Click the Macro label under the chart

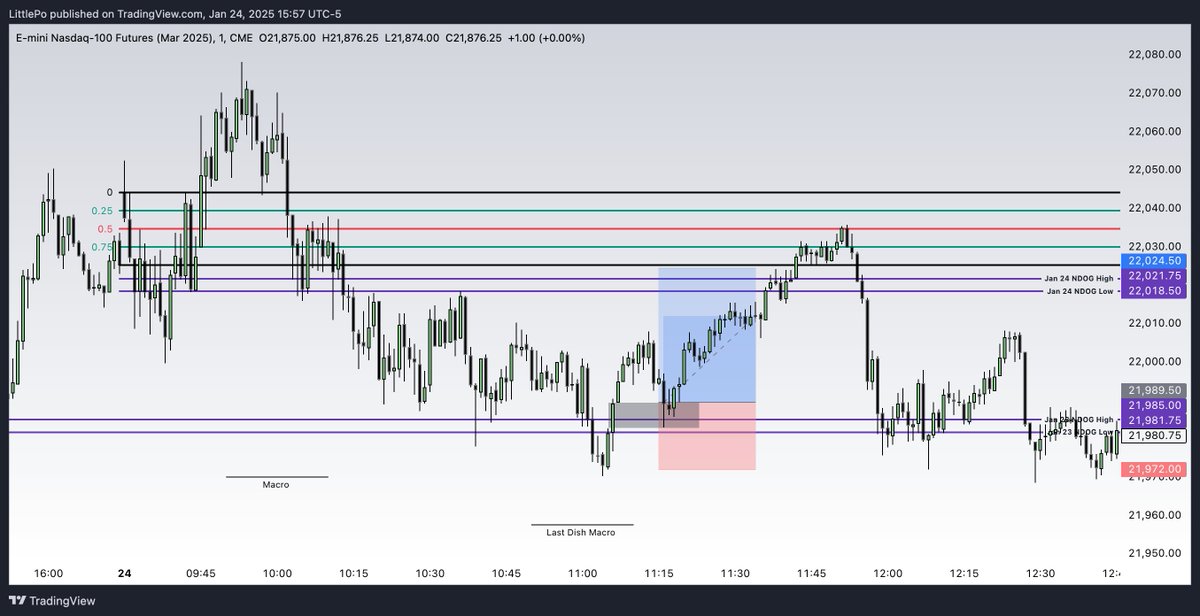pos(276,484)
